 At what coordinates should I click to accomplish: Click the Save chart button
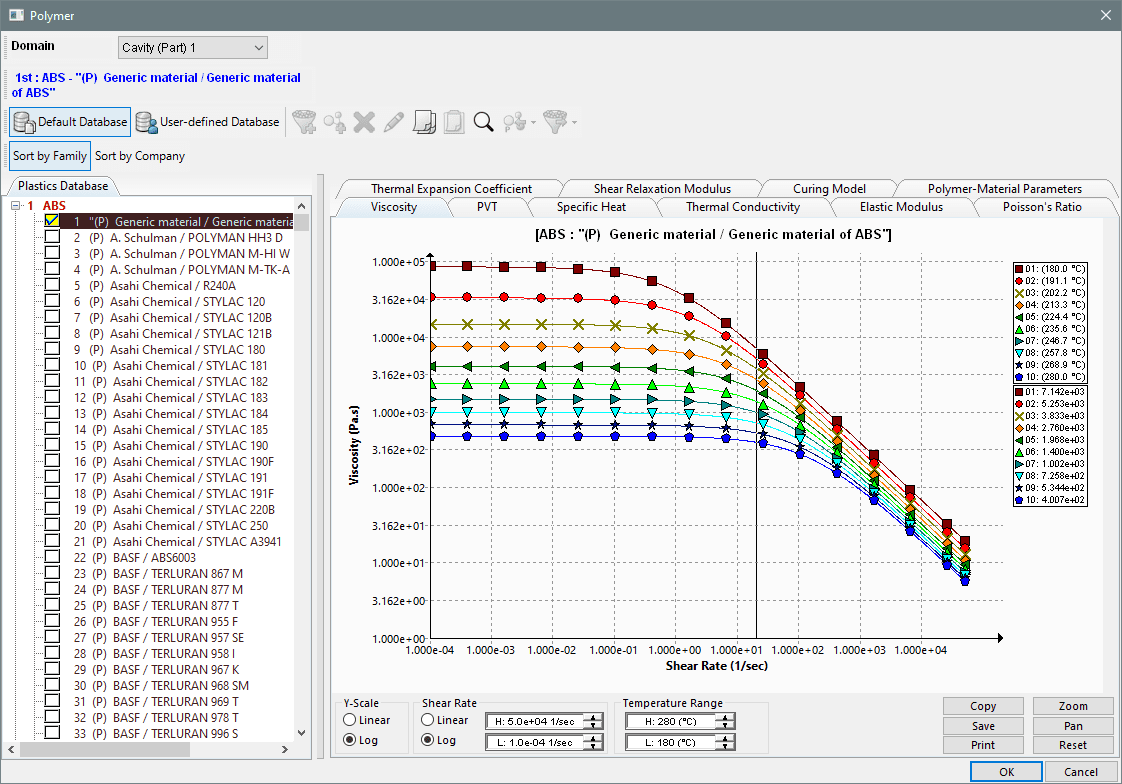pyautogui.click(x=982, y=725)
